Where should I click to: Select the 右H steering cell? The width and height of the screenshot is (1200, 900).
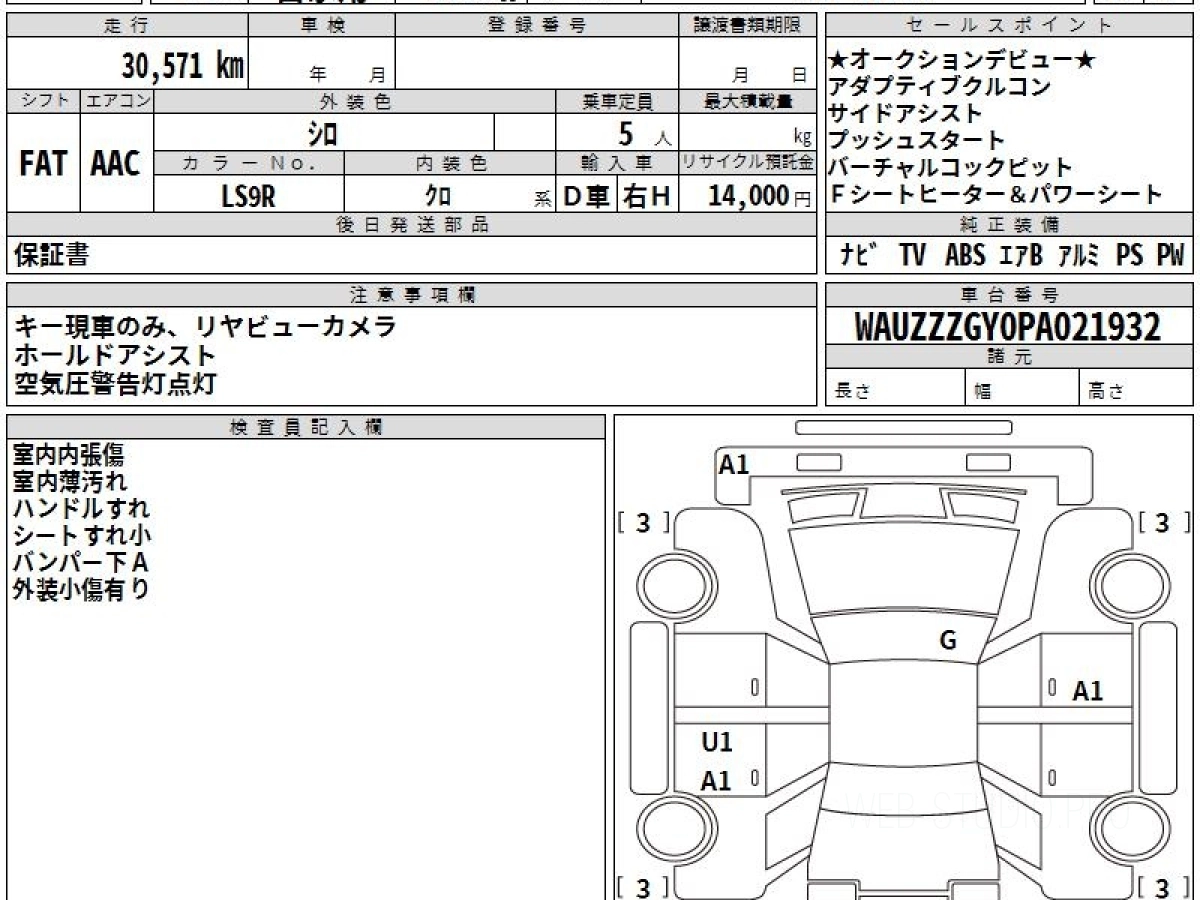coord(647,197)
